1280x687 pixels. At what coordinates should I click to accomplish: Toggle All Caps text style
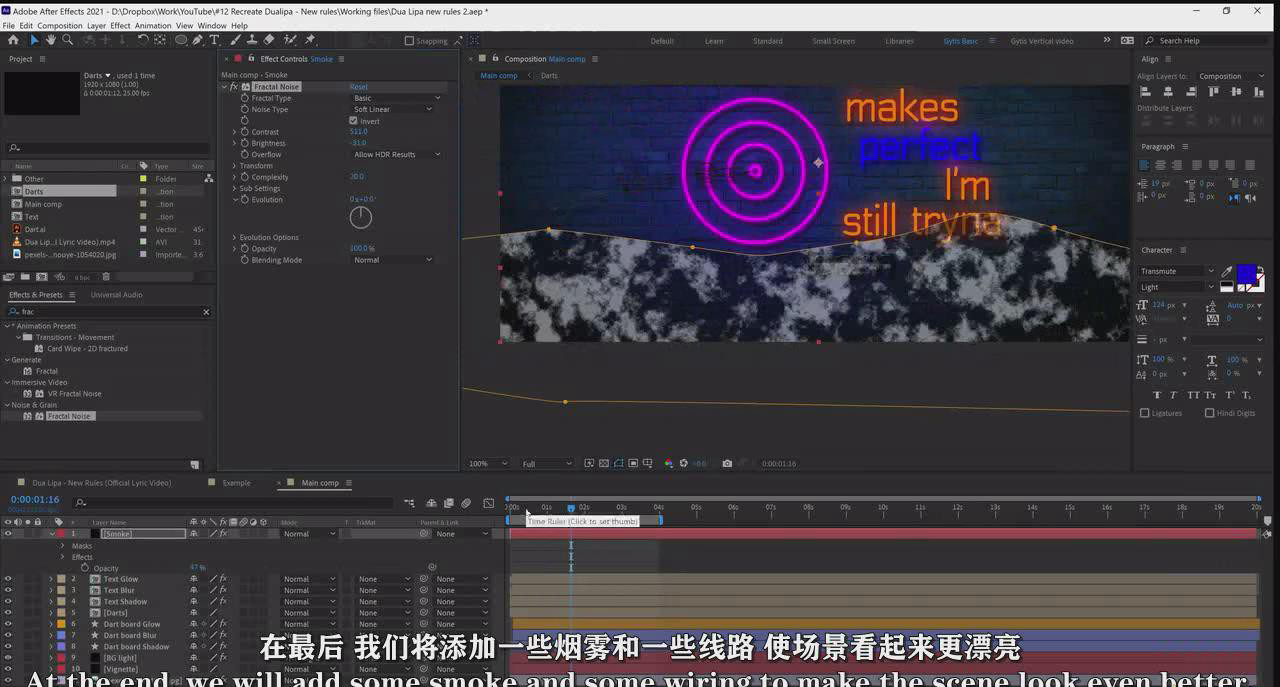(x=1194, y=395)
